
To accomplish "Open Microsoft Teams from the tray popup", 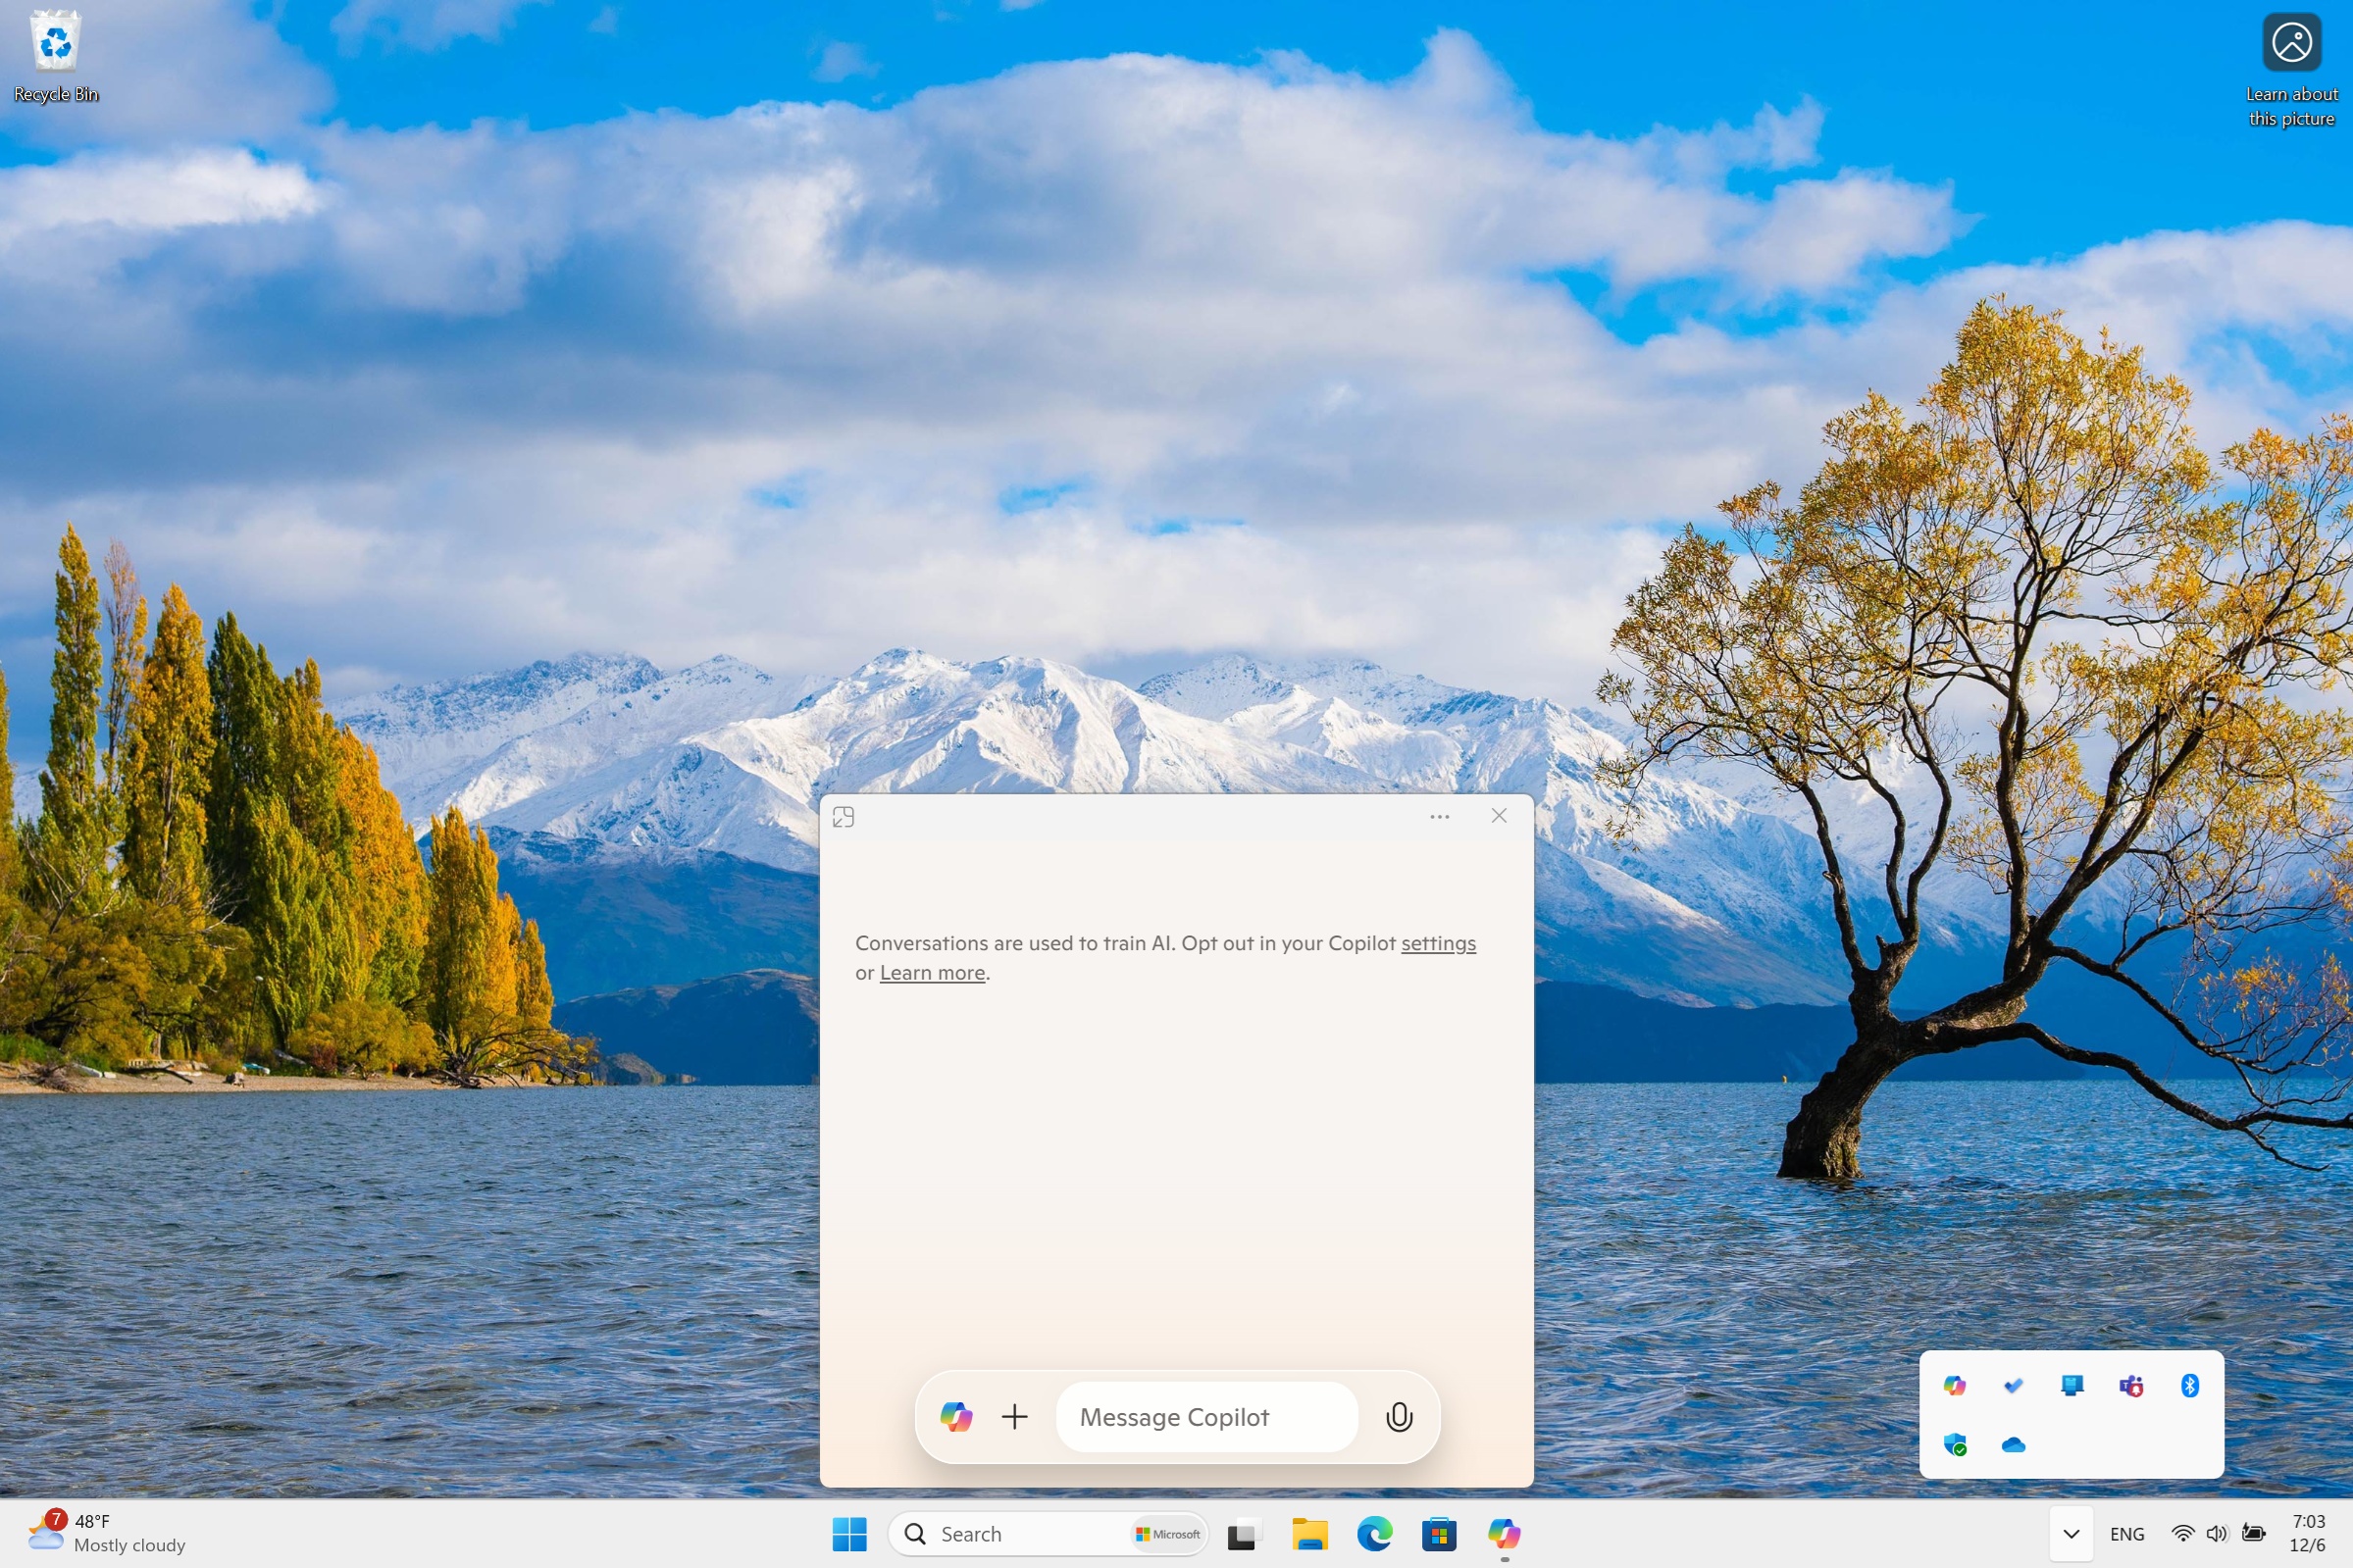I will click(x=2130, y=1385).
